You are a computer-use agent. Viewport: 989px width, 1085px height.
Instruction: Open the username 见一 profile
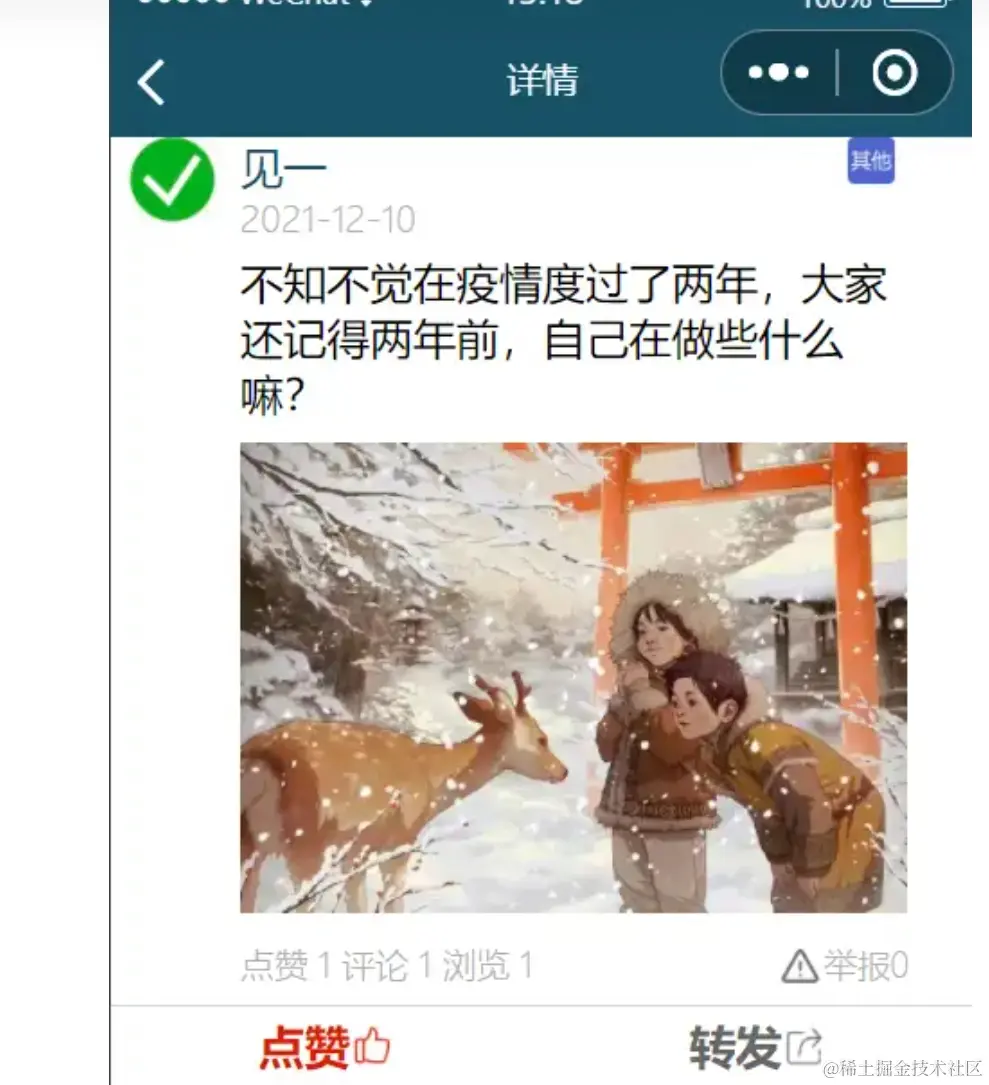click(283, 169)
